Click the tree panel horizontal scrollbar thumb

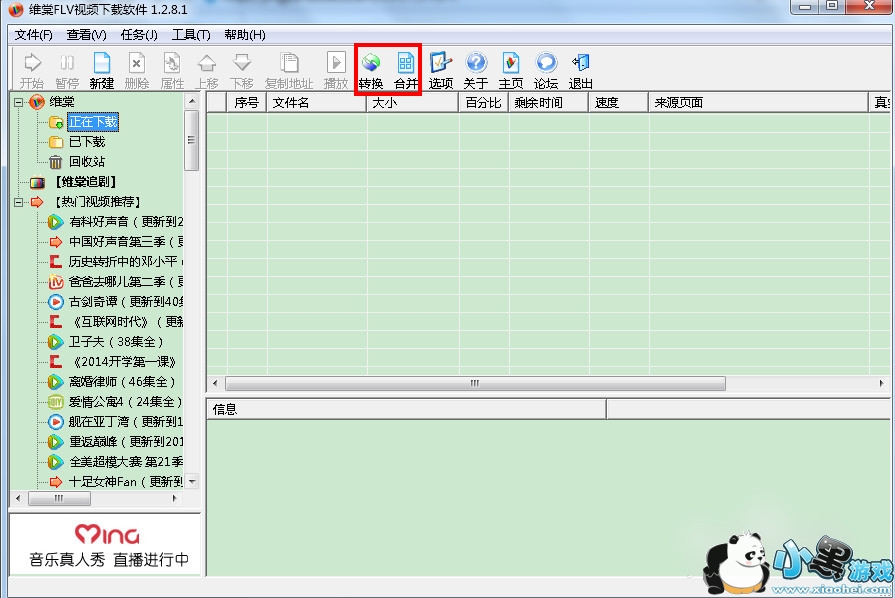pos(59,498)
